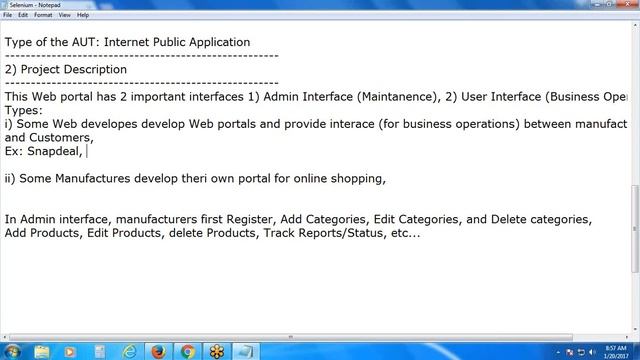The width and height of the screenshot is (640, 360).
Task: Open the Action Center flag icon
Action: tap(570, 352)
